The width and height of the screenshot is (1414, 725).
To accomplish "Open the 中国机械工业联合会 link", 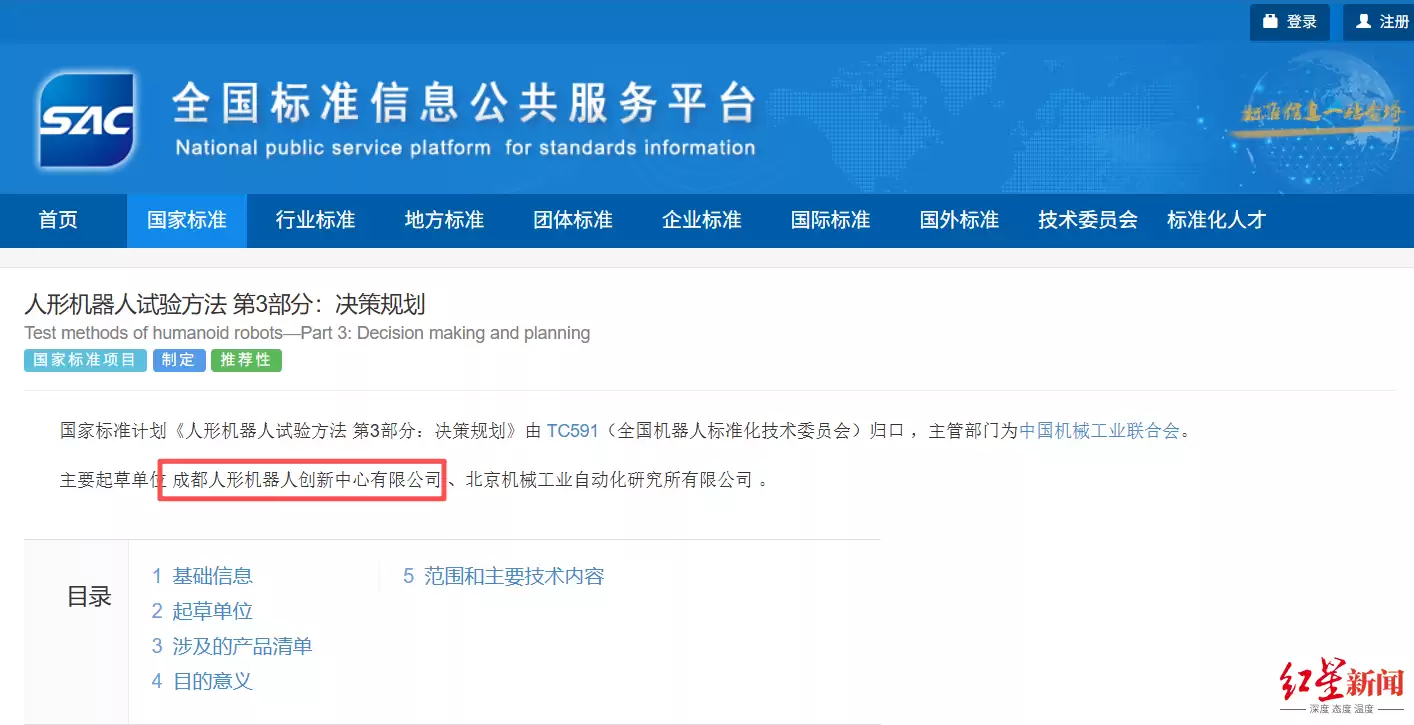I will click(1099, 431).
